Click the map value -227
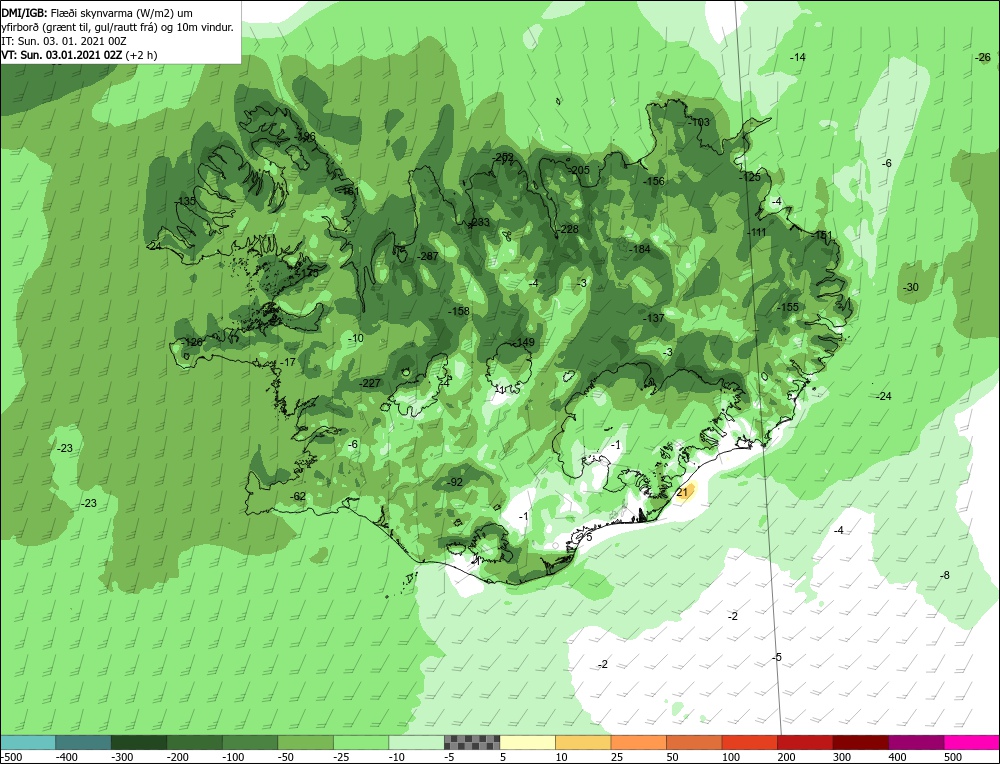Screen dimensions: 1000x764 tap(370, 383)
